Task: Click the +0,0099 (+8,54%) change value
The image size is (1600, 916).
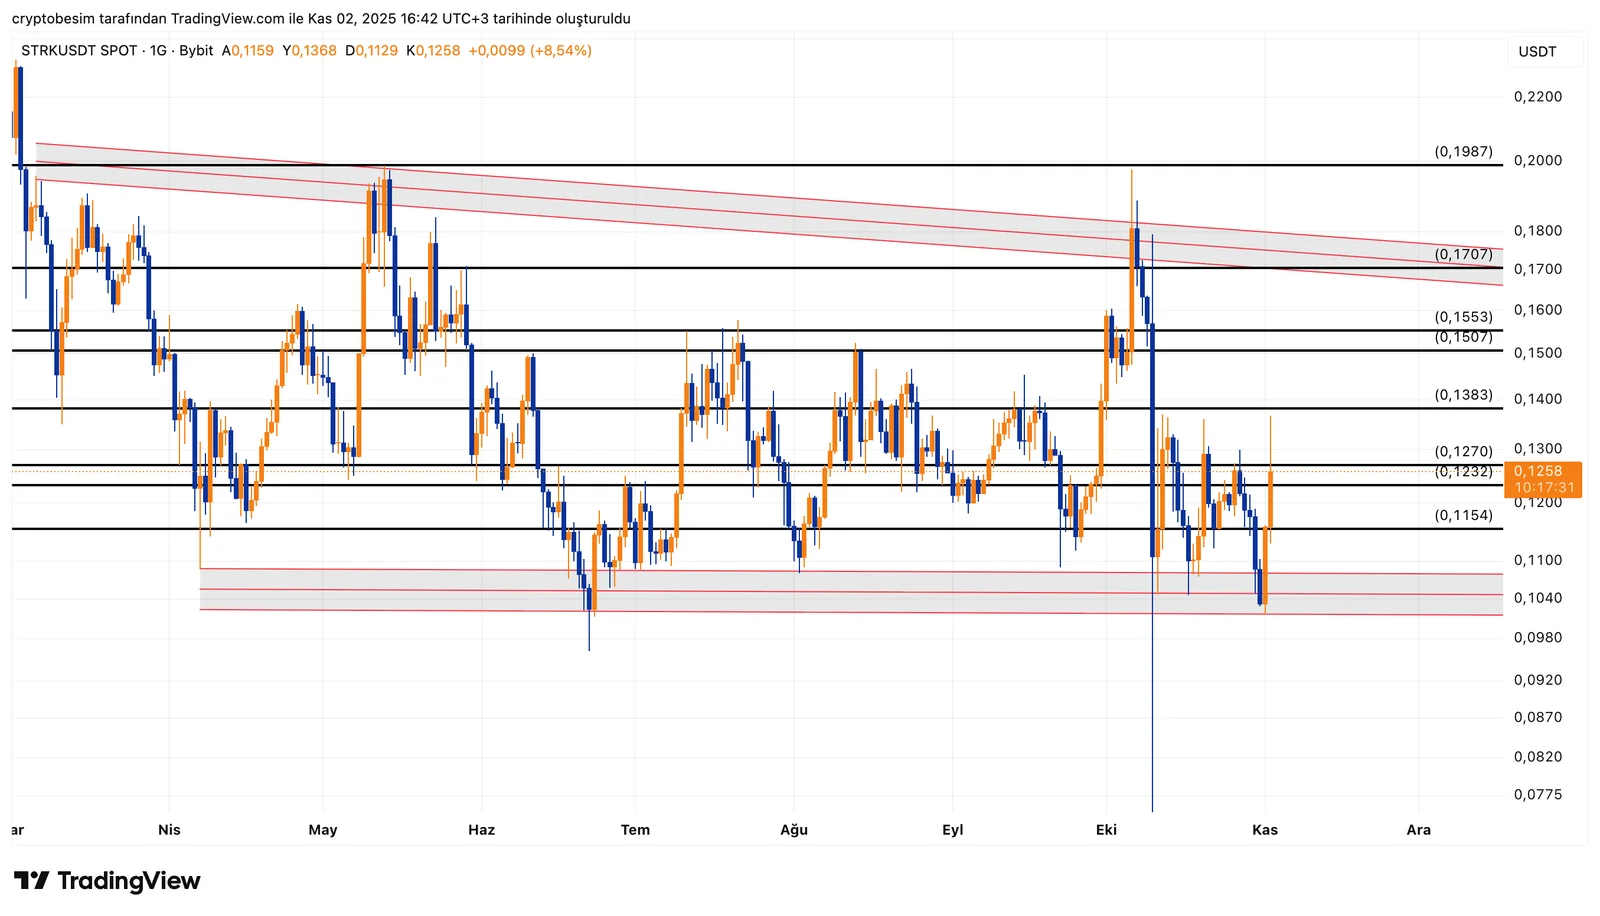Action: tap(530, 51)
